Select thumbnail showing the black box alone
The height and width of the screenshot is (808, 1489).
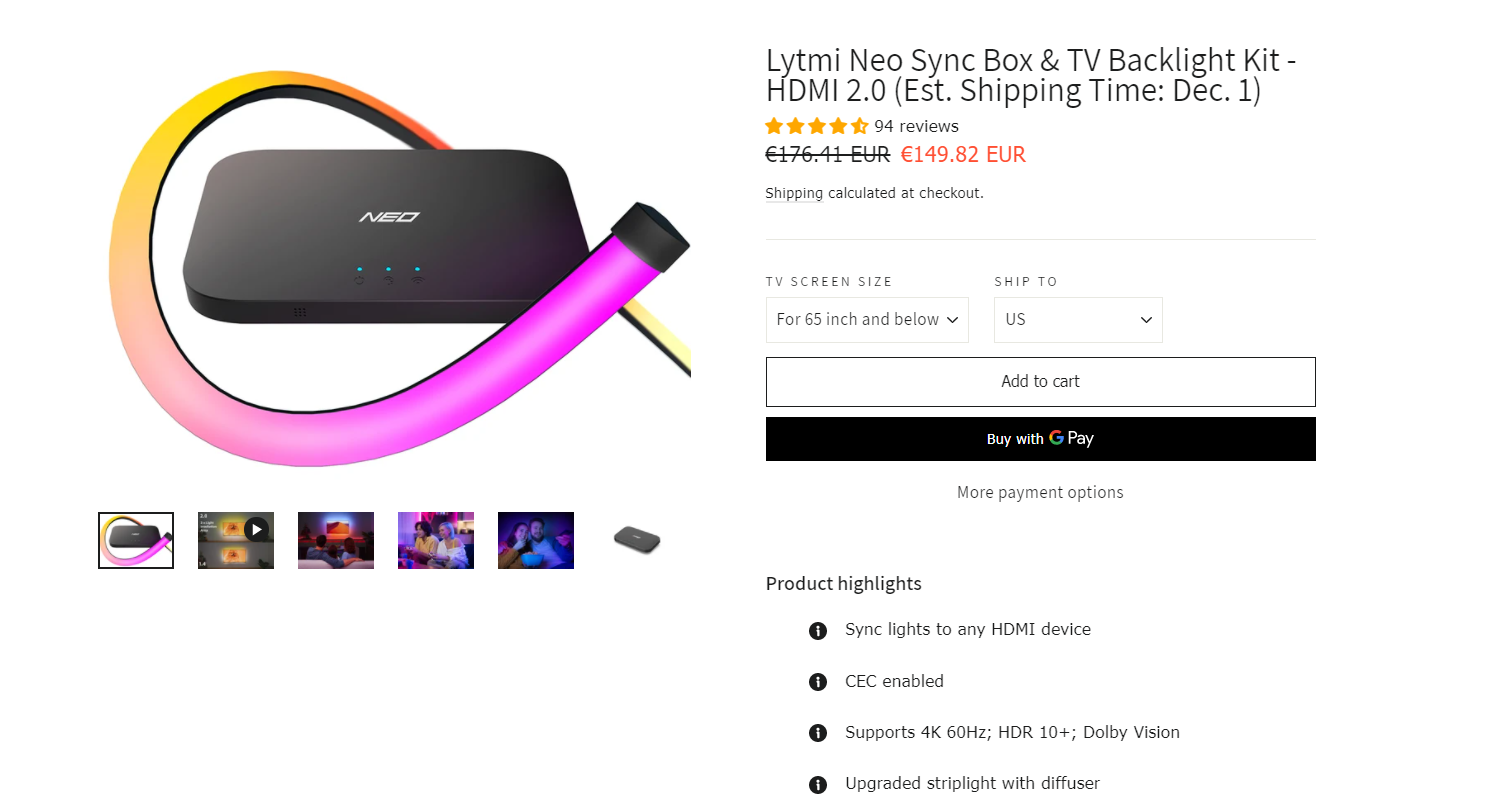[636, 540]
